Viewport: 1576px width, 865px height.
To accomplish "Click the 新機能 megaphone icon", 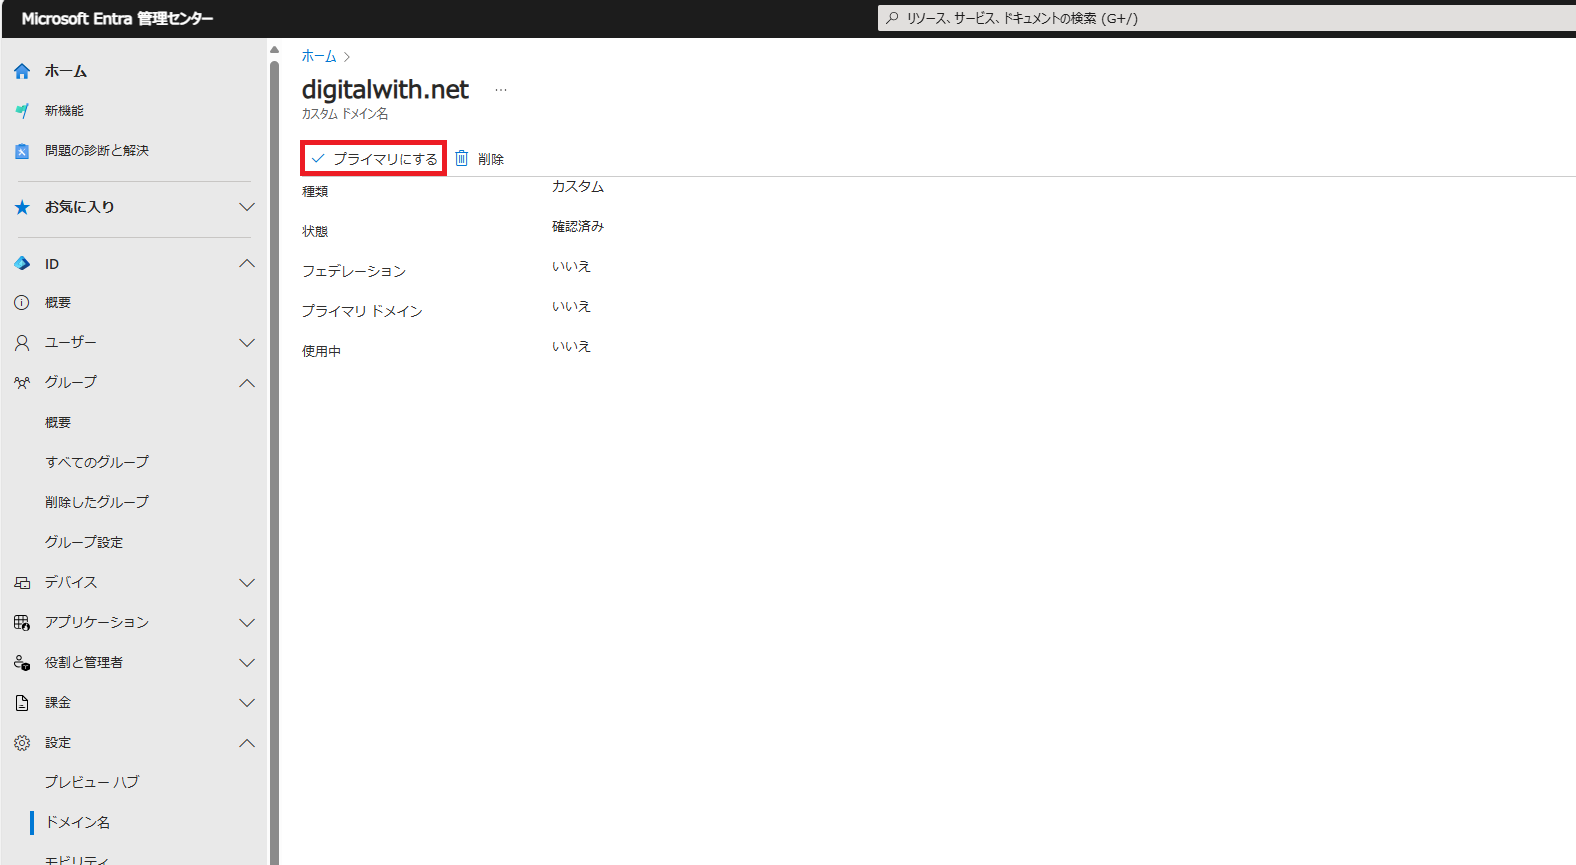I will click(x=22, y=111).
